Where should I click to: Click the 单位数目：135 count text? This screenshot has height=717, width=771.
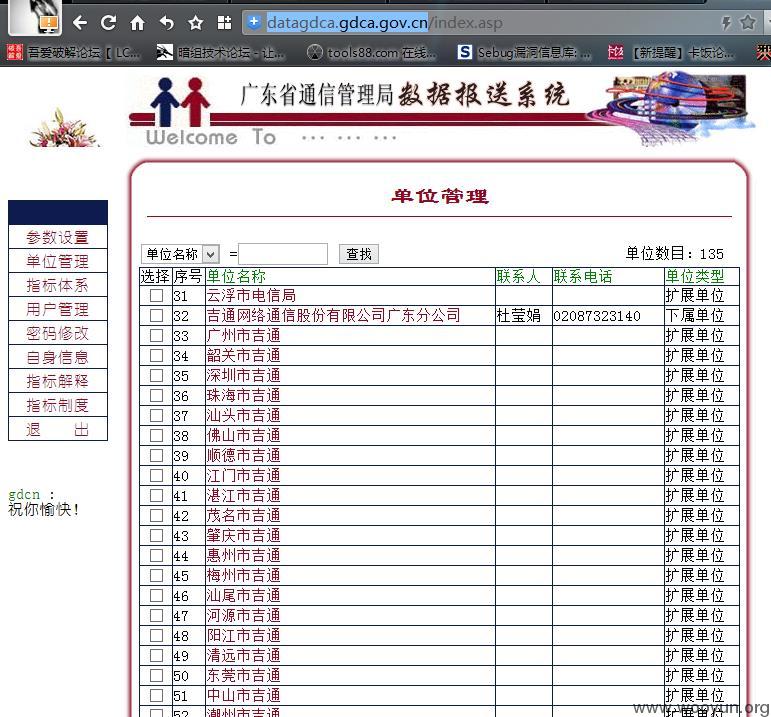[x=675, y=254]
